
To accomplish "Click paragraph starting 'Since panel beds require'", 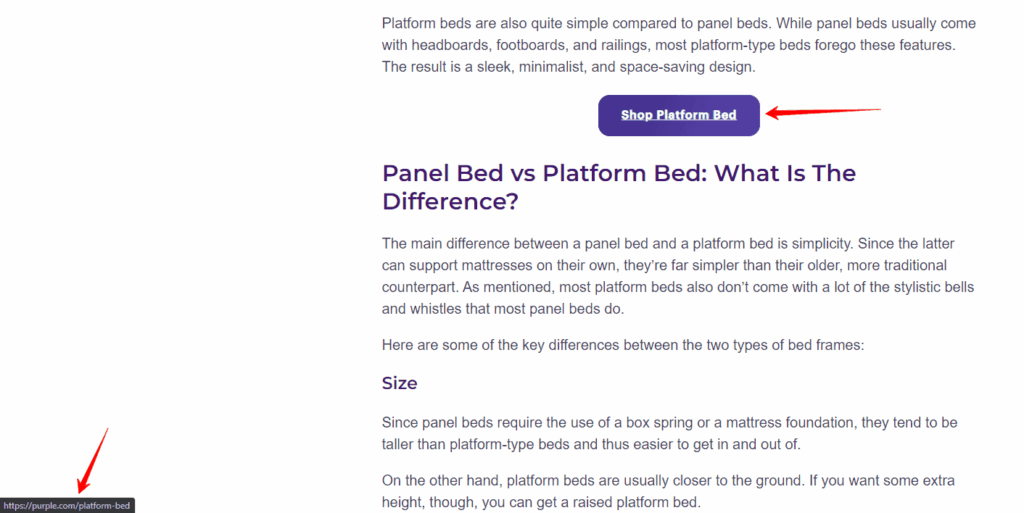I will point(669,433).
